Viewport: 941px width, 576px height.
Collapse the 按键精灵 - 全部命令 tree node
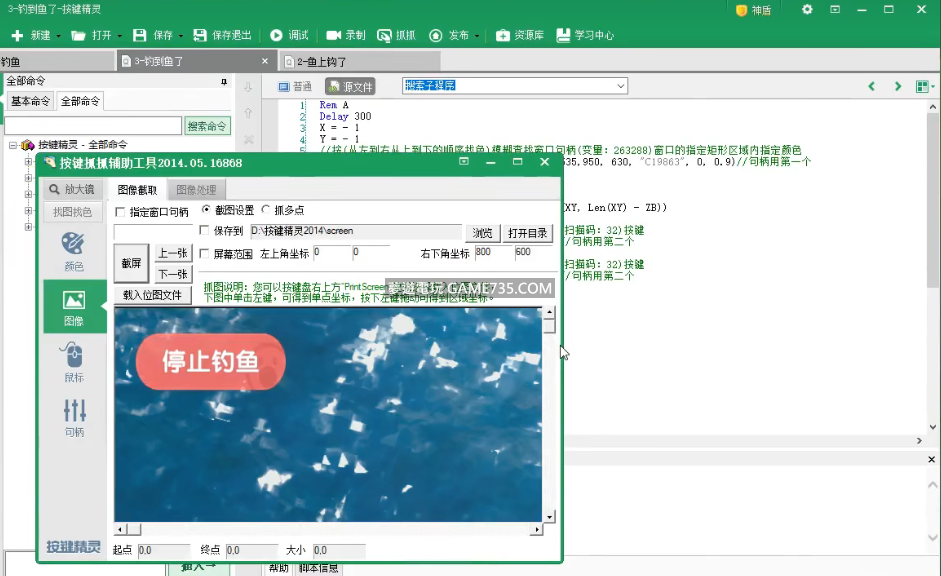click(13, 145)
